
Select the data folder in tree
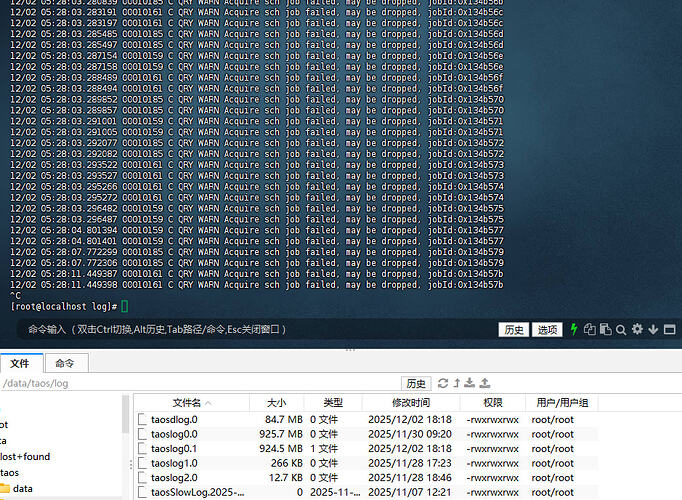22,488
